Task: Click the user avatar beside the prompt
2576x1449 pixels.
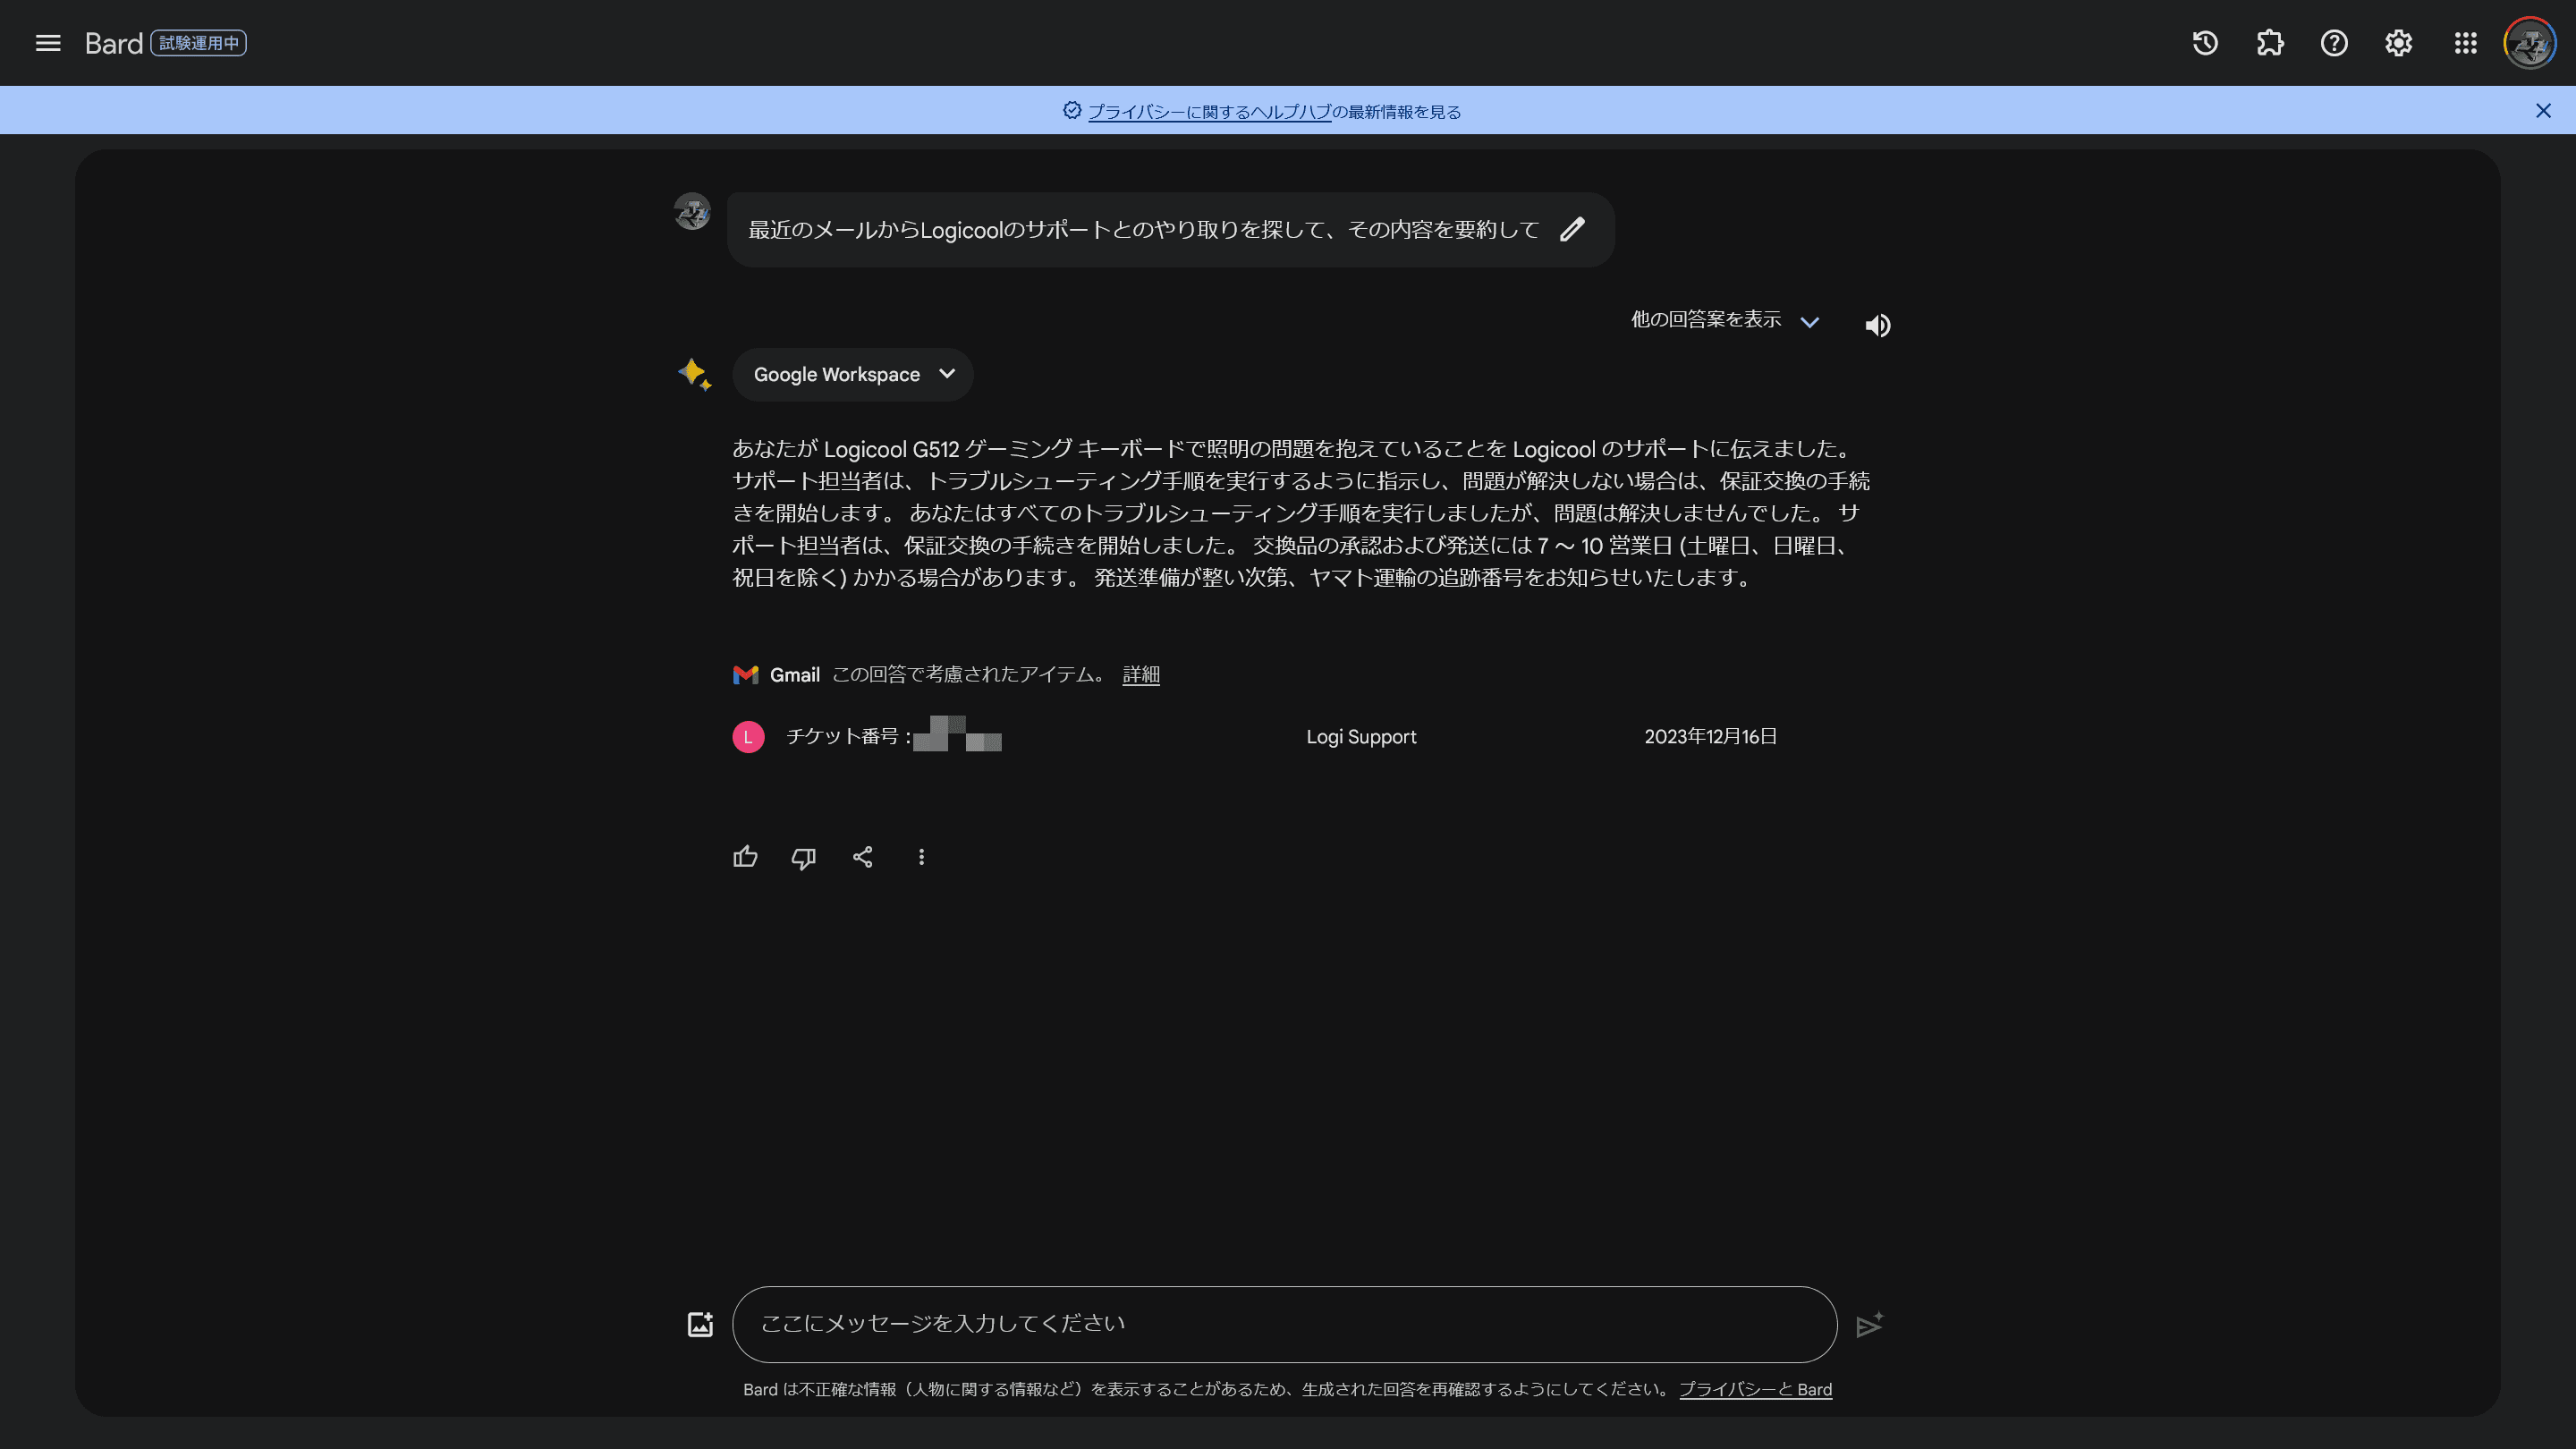Action: [x=692, y=211]
